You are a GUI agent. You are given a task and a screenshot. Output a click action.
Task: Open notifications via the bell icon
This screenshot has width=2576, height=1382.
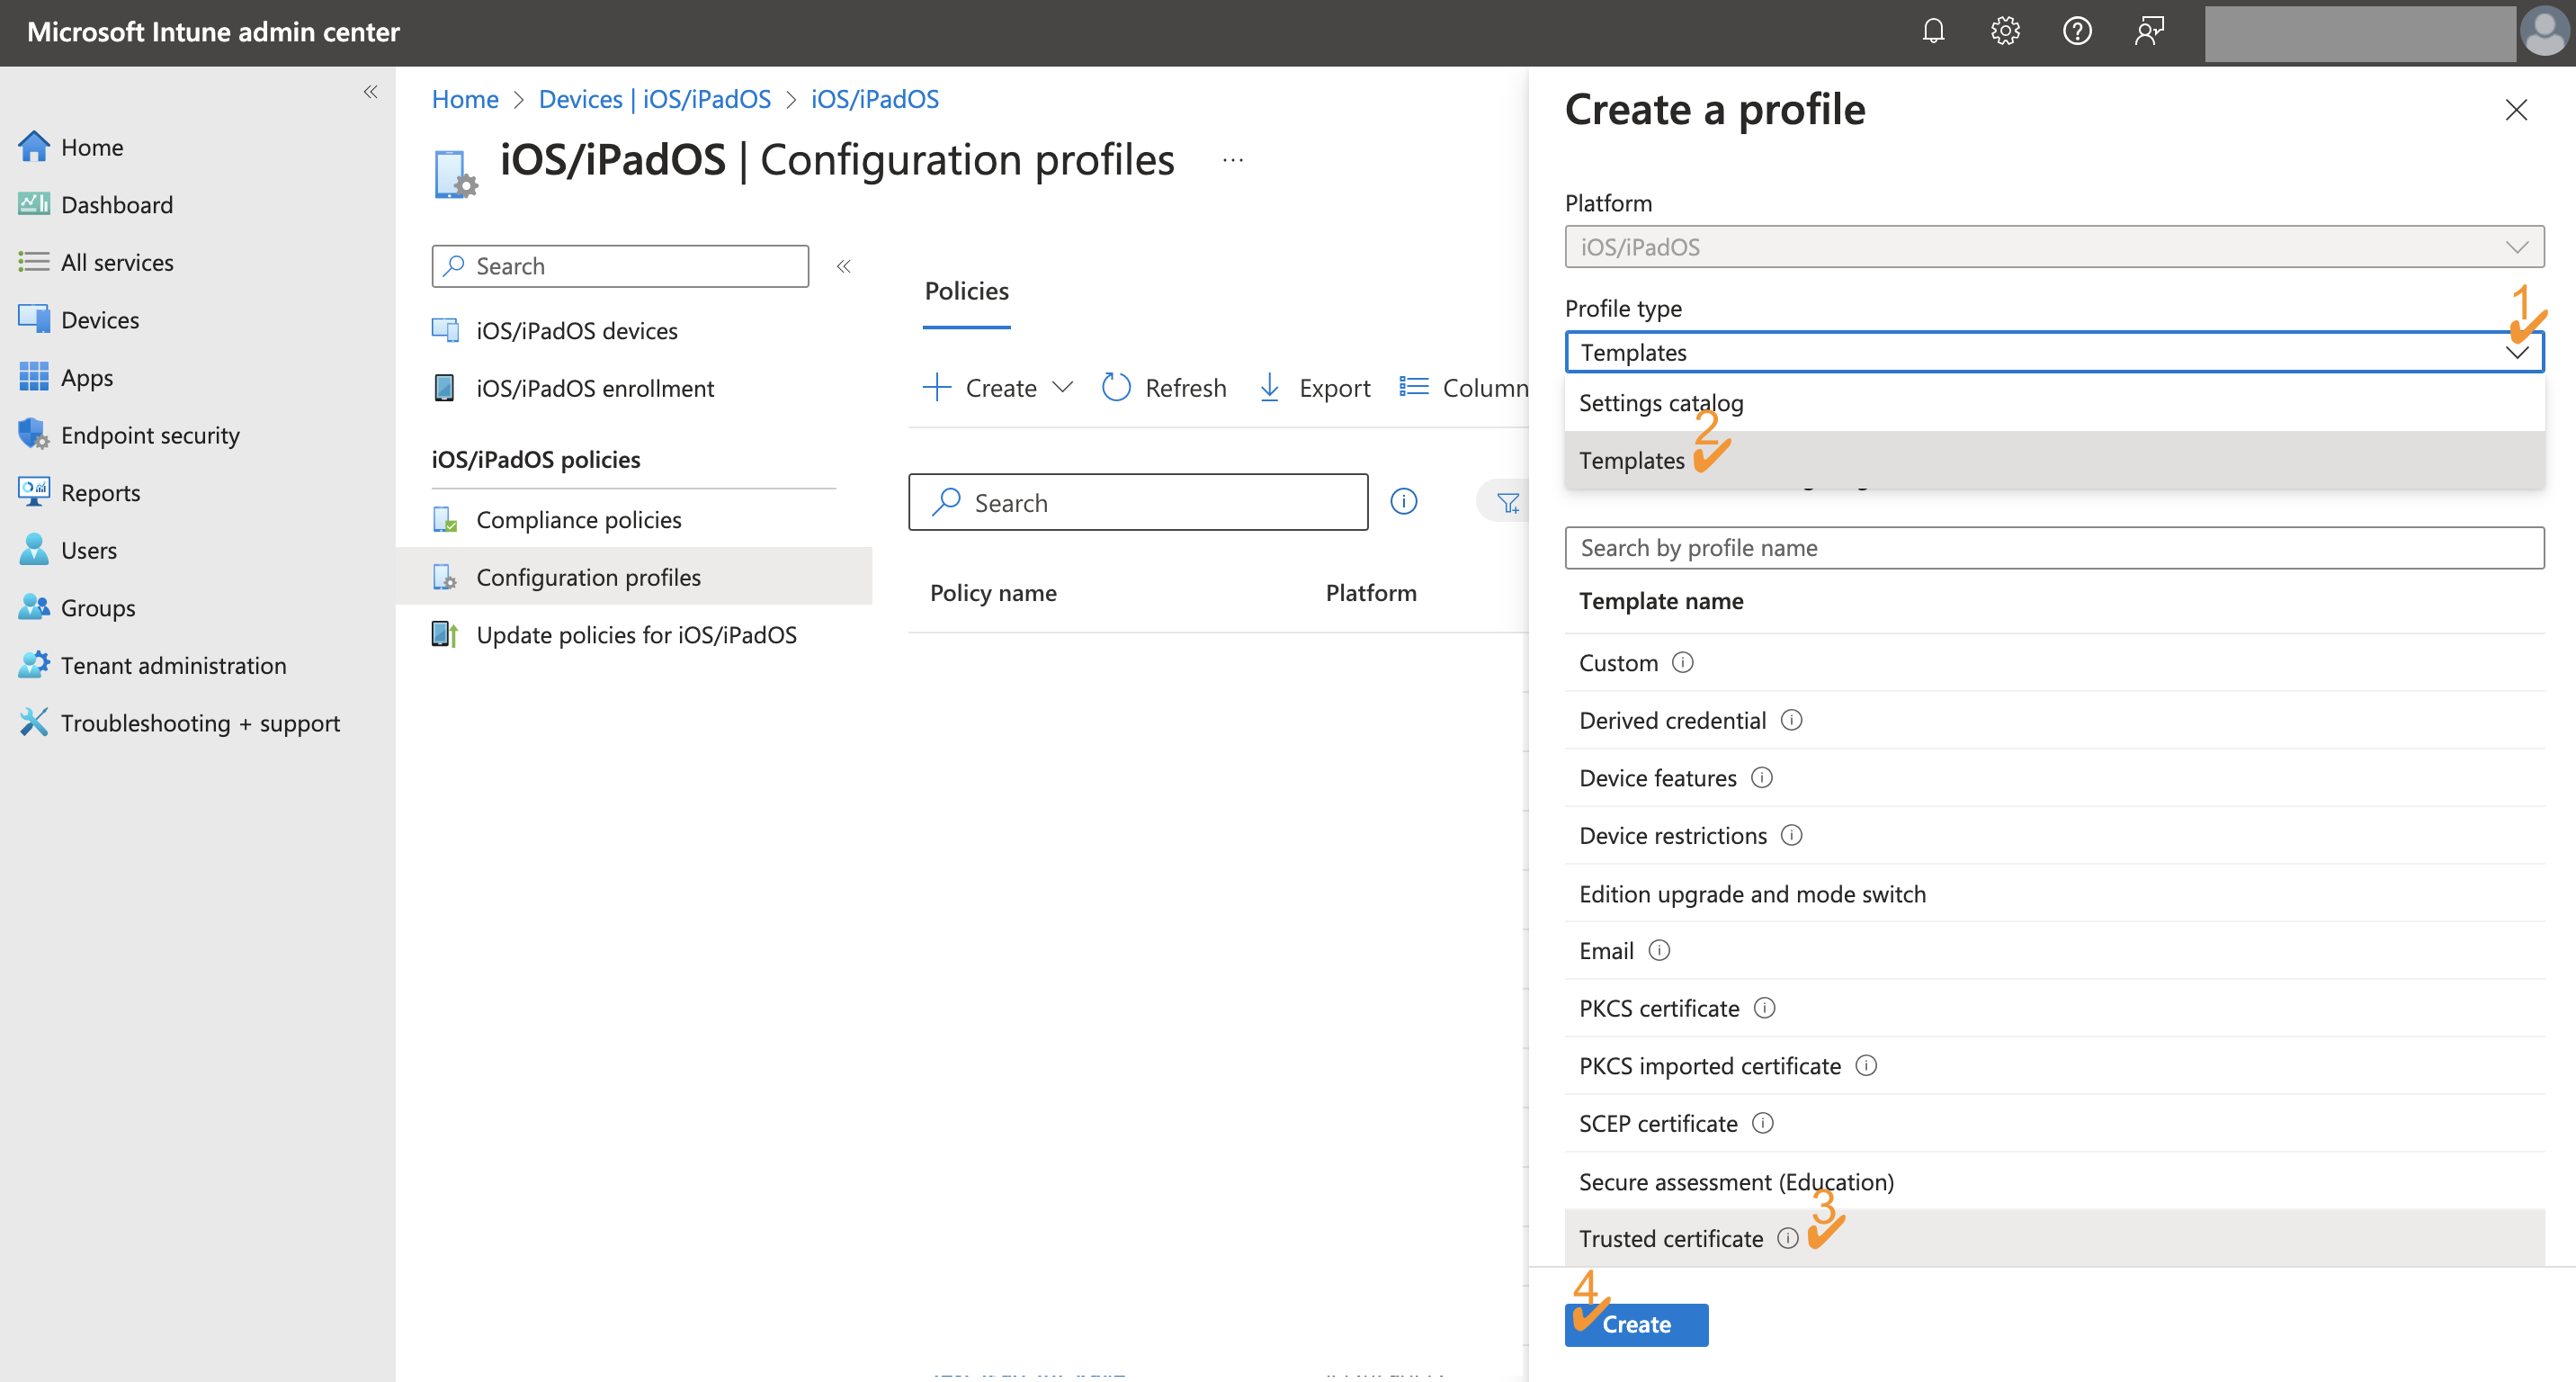1933,31
